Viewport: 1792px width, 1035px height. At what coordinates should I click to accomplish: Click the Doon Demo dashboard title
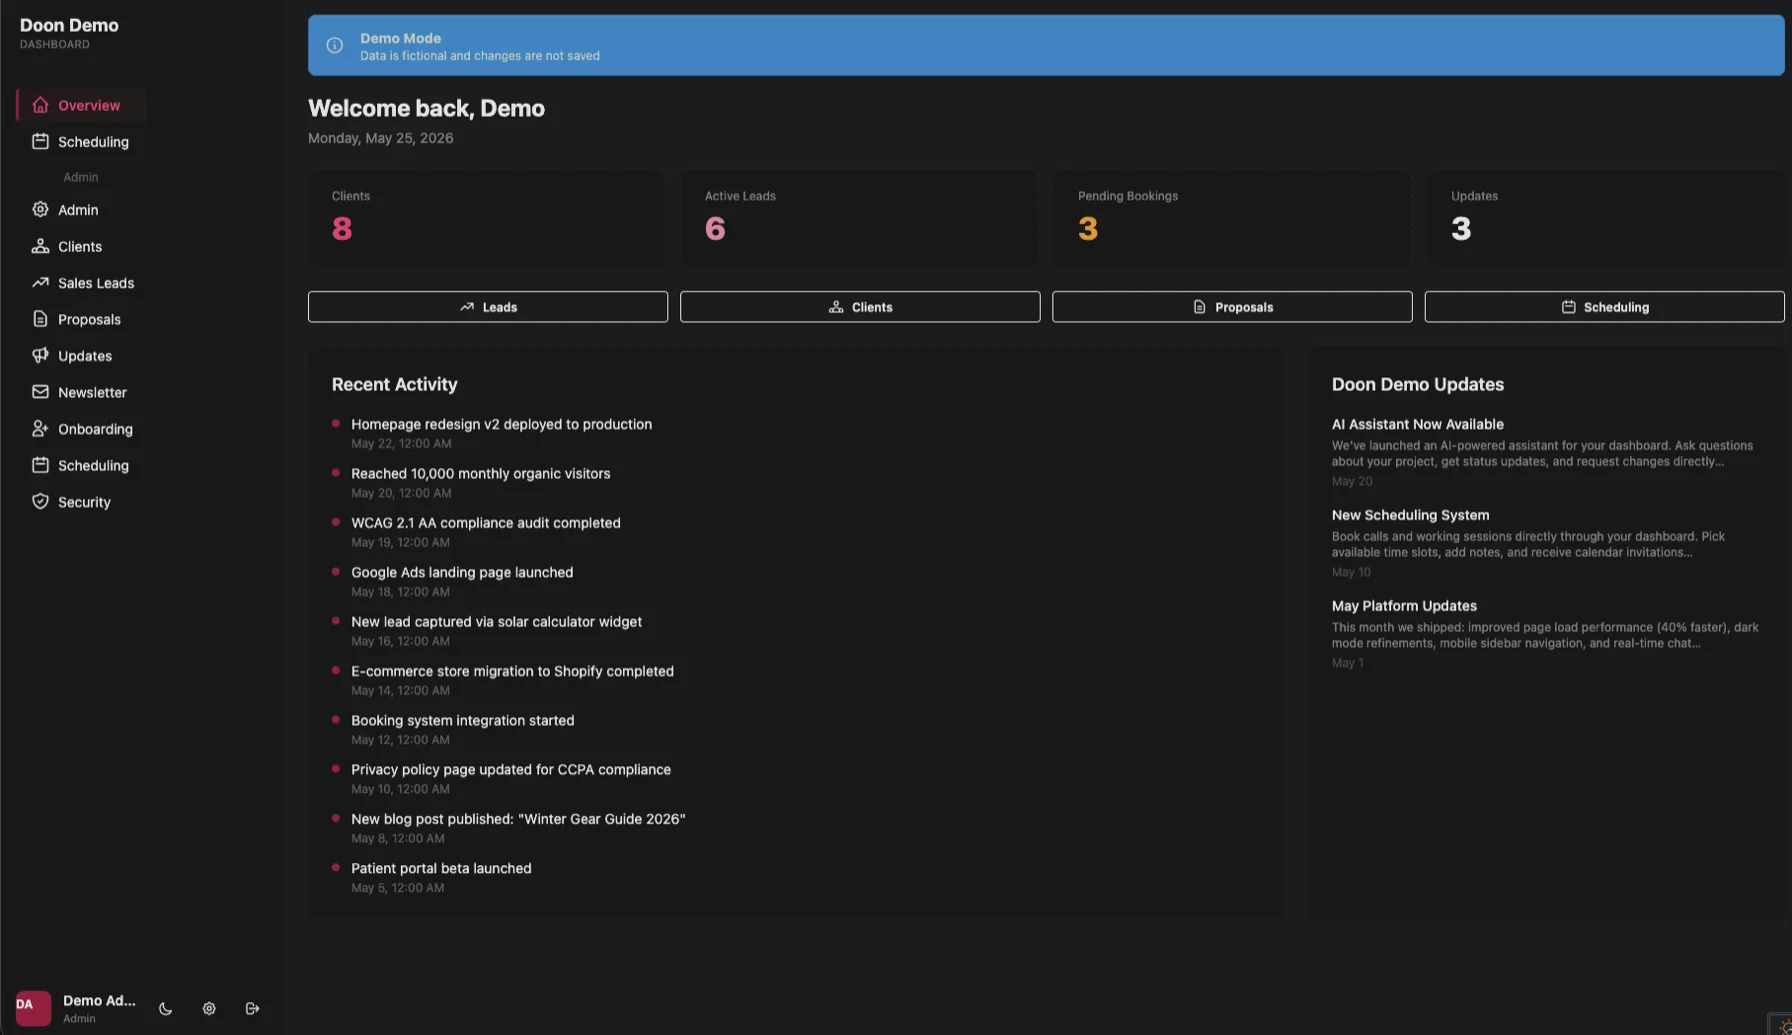pyautogui.click(x=69, y=25)
